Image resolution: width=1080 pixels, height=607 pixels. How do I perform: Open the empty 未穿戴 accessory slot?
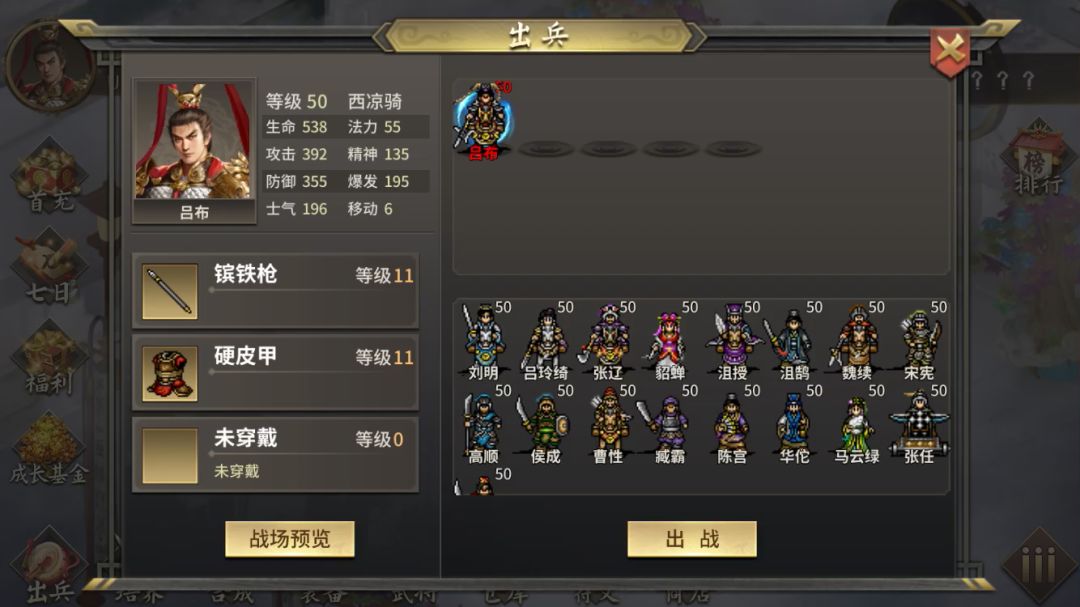click(x=276, y=455)
